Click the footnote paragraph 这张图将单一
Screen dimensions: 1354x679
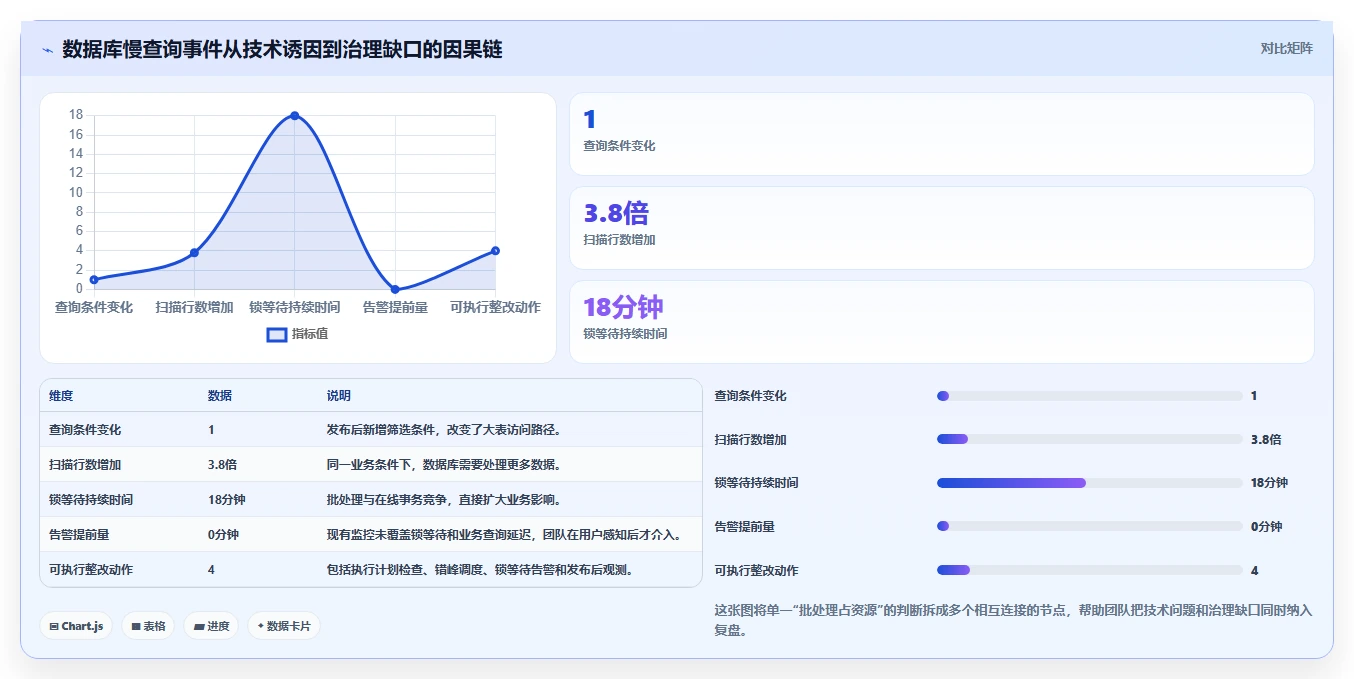click(x=1013, y=620)
